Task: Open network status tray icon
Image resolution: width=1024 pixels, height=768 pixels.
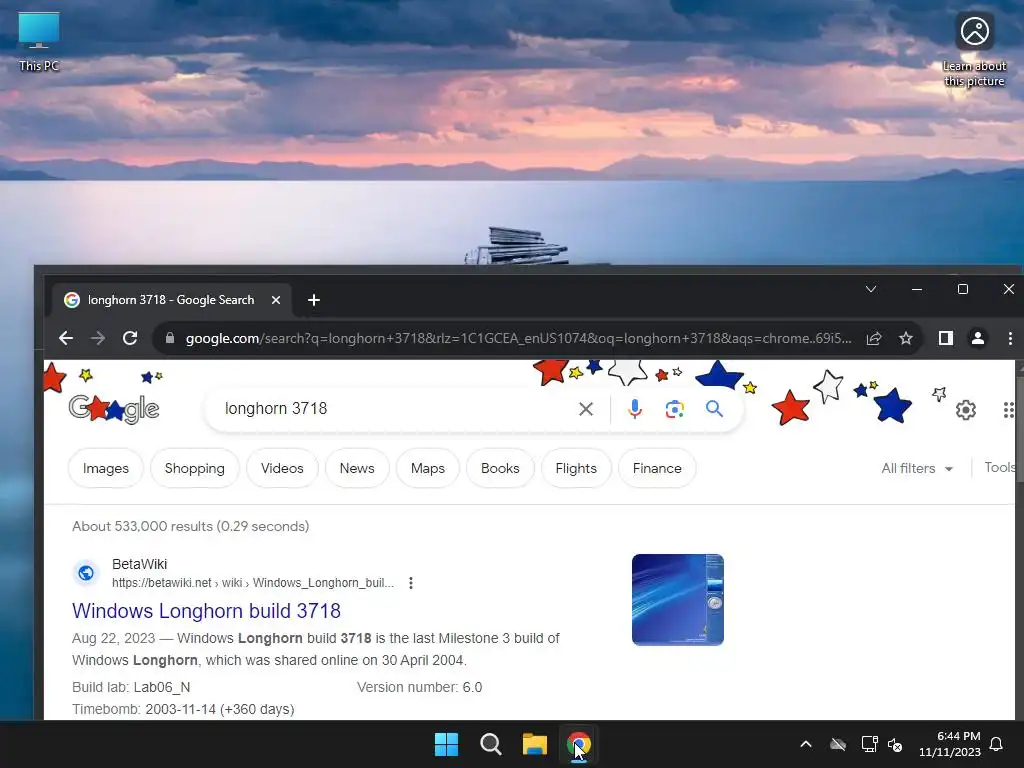Action: coord(869,744)
